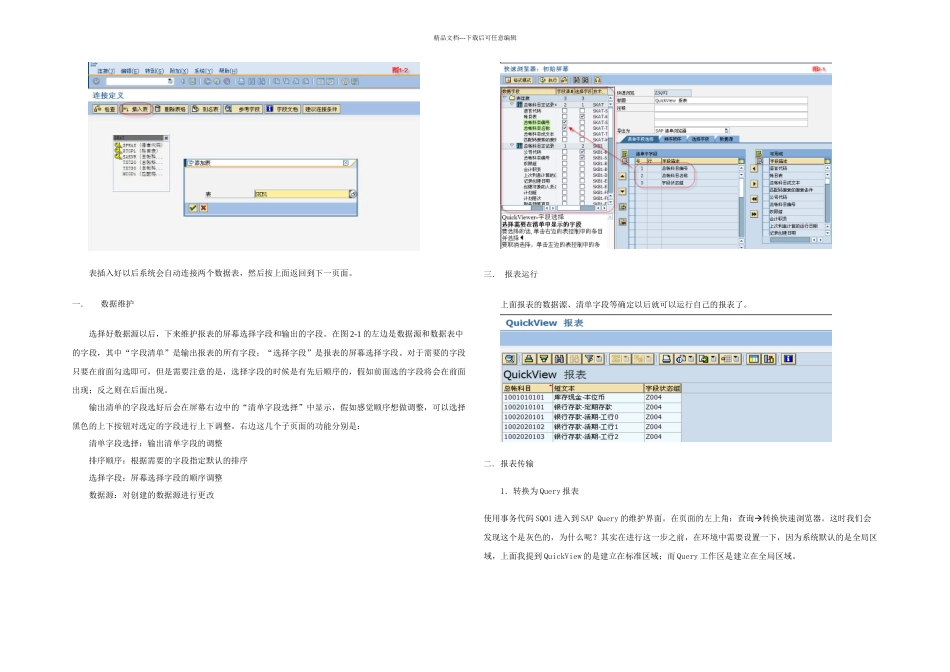950x672 pixels.
Task: Switch to the 选择字段 tab
Action: pos(700,139)
